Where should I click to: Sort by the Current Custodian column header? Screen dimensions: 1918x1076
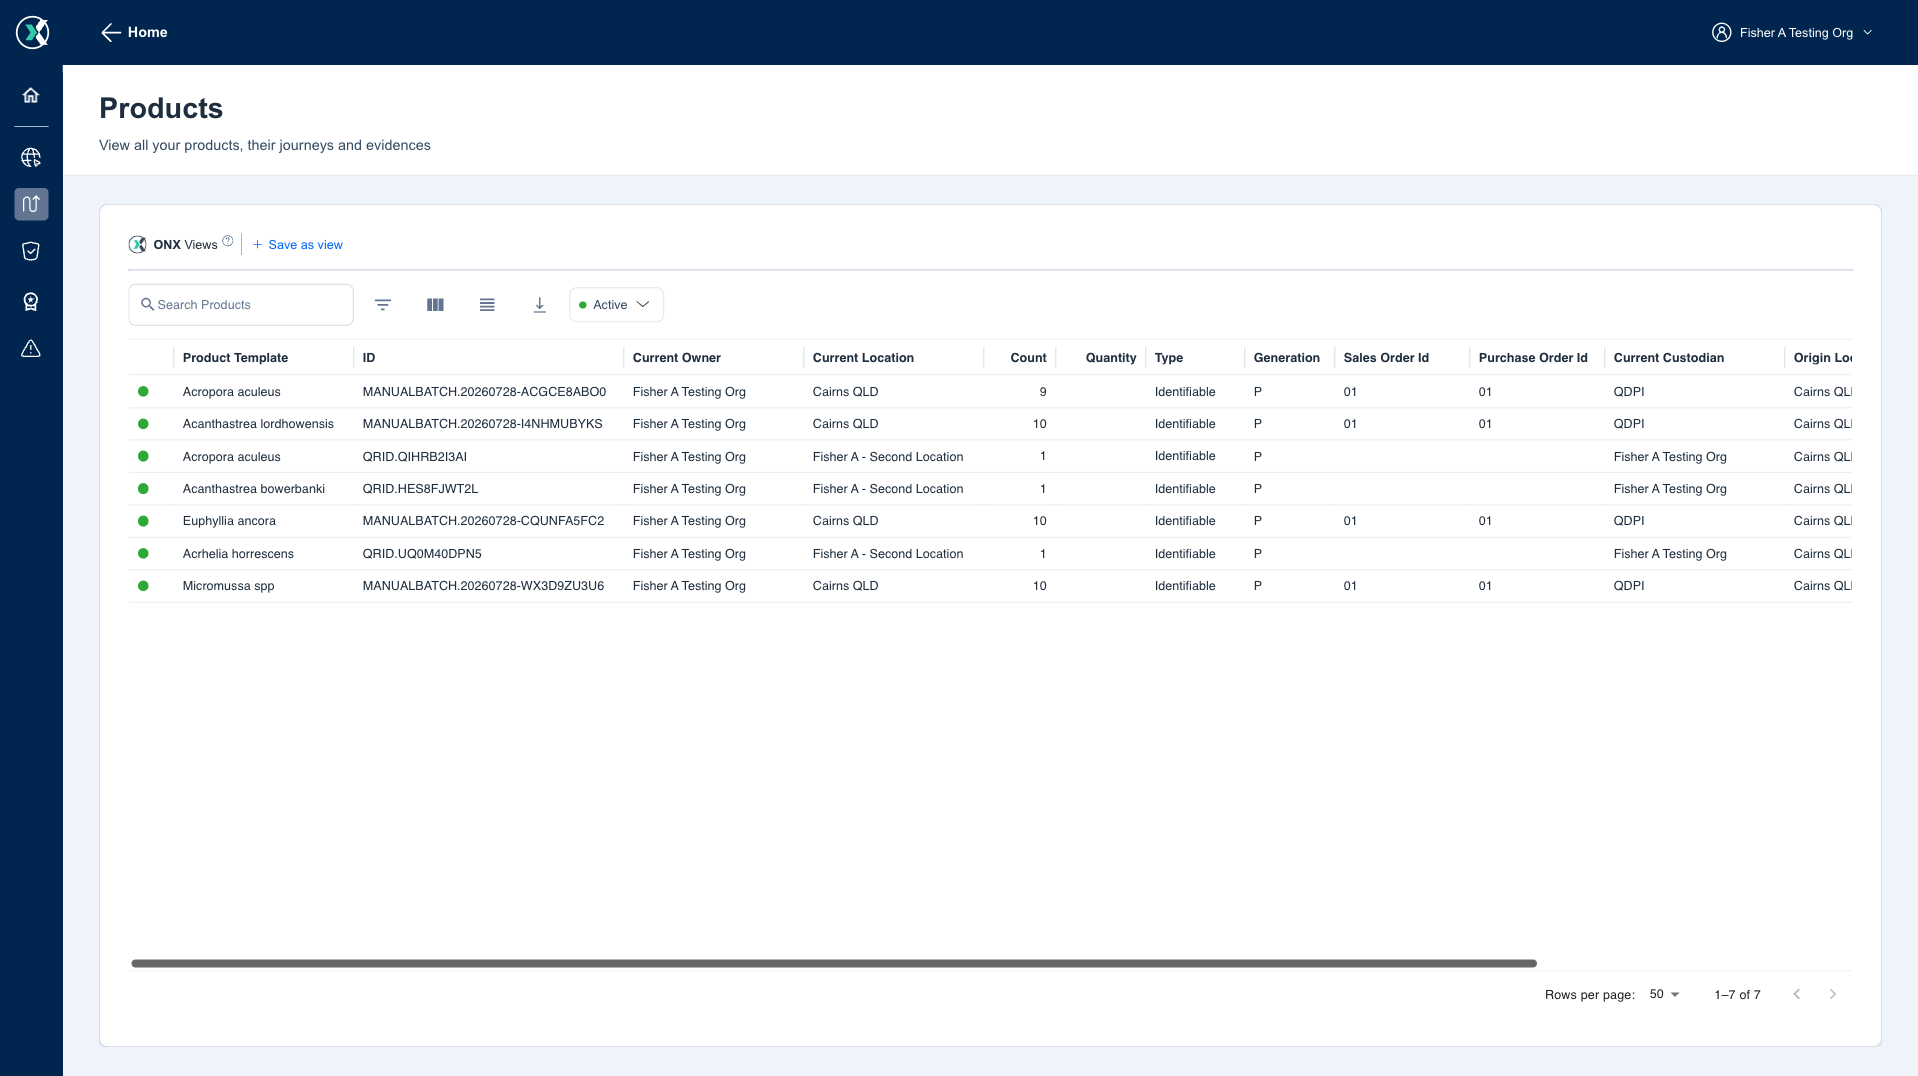coord(1669,358)
